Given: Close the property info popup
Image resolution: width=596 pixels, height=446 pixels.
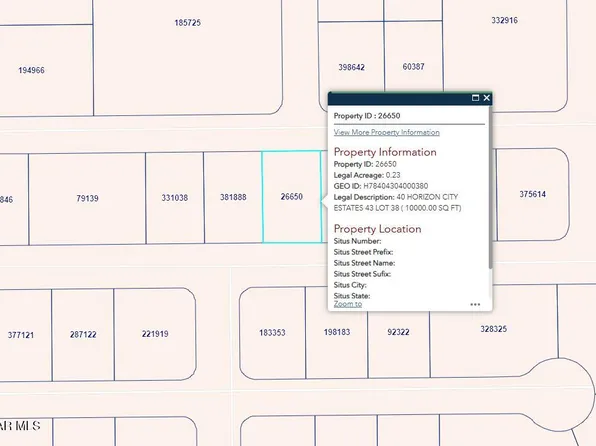Looking at the screenshot, I should [x=487, y=98].
